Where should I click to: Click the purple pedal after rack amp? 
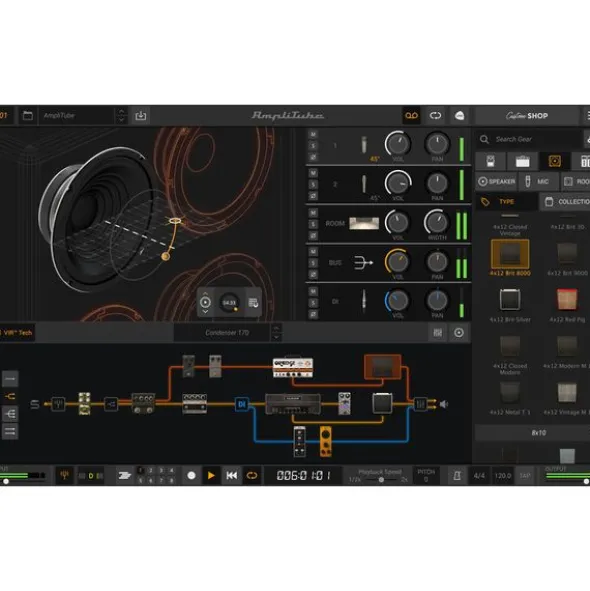point(344,403)
